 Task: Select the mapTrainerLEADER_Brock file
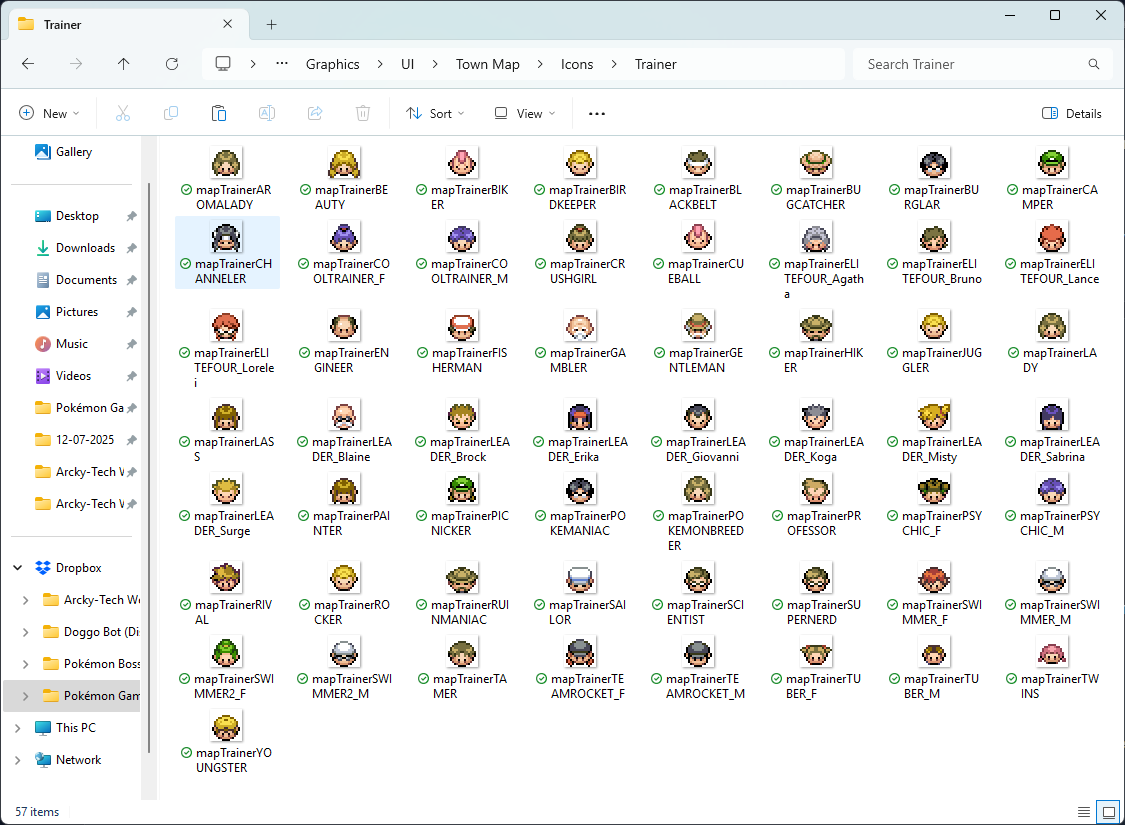462,430
